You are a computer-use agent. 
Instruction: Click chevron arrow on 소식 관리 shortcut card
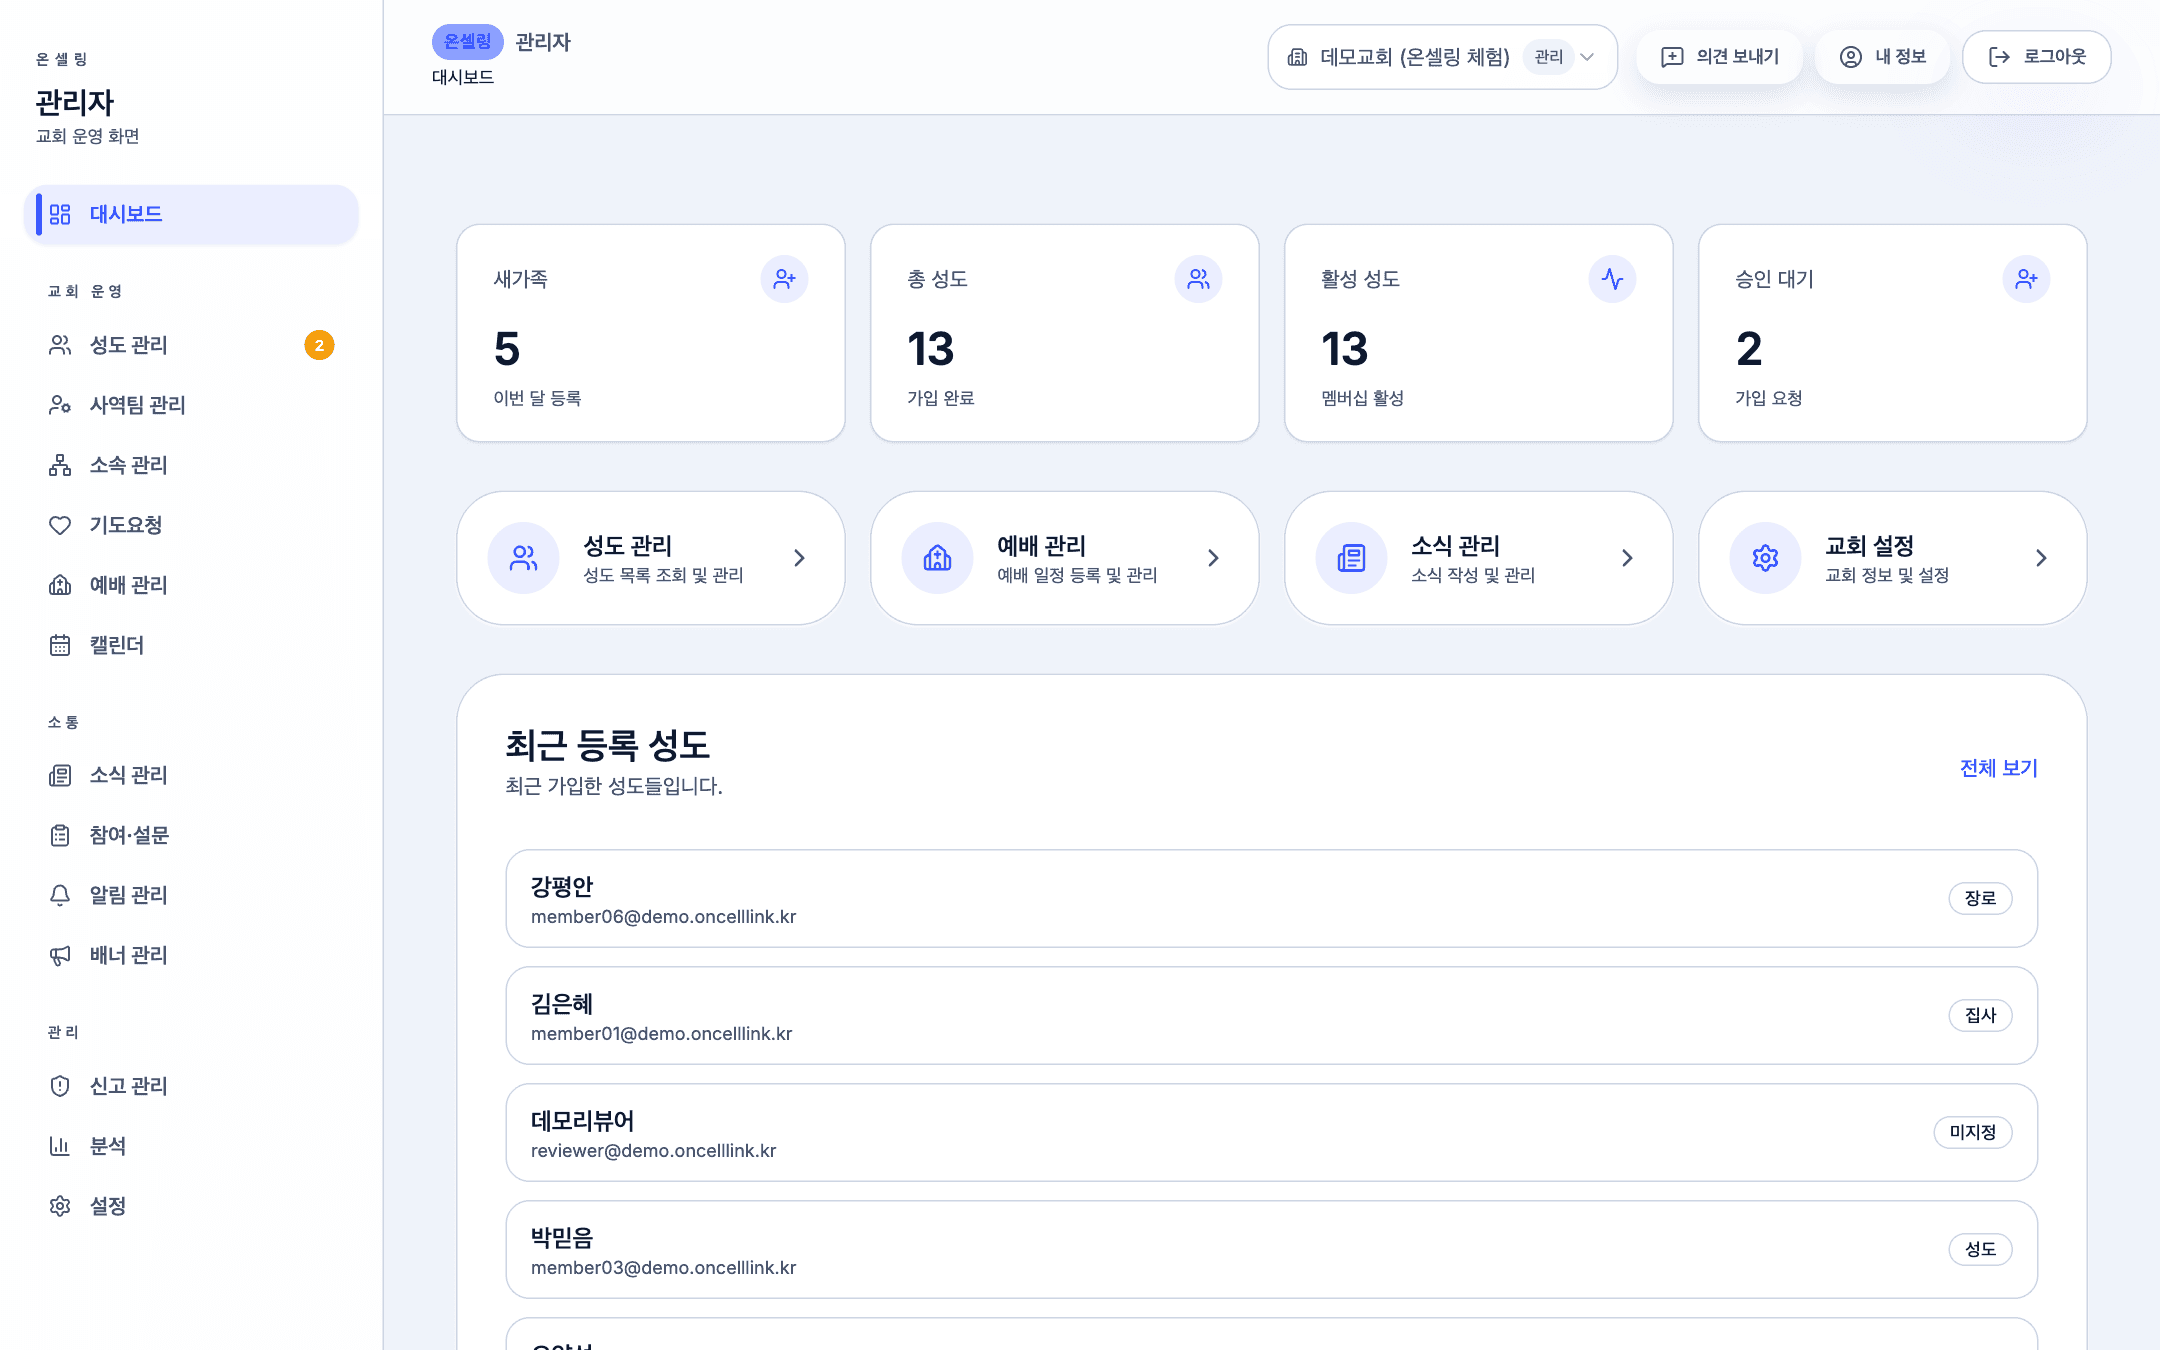[1627, 558]
